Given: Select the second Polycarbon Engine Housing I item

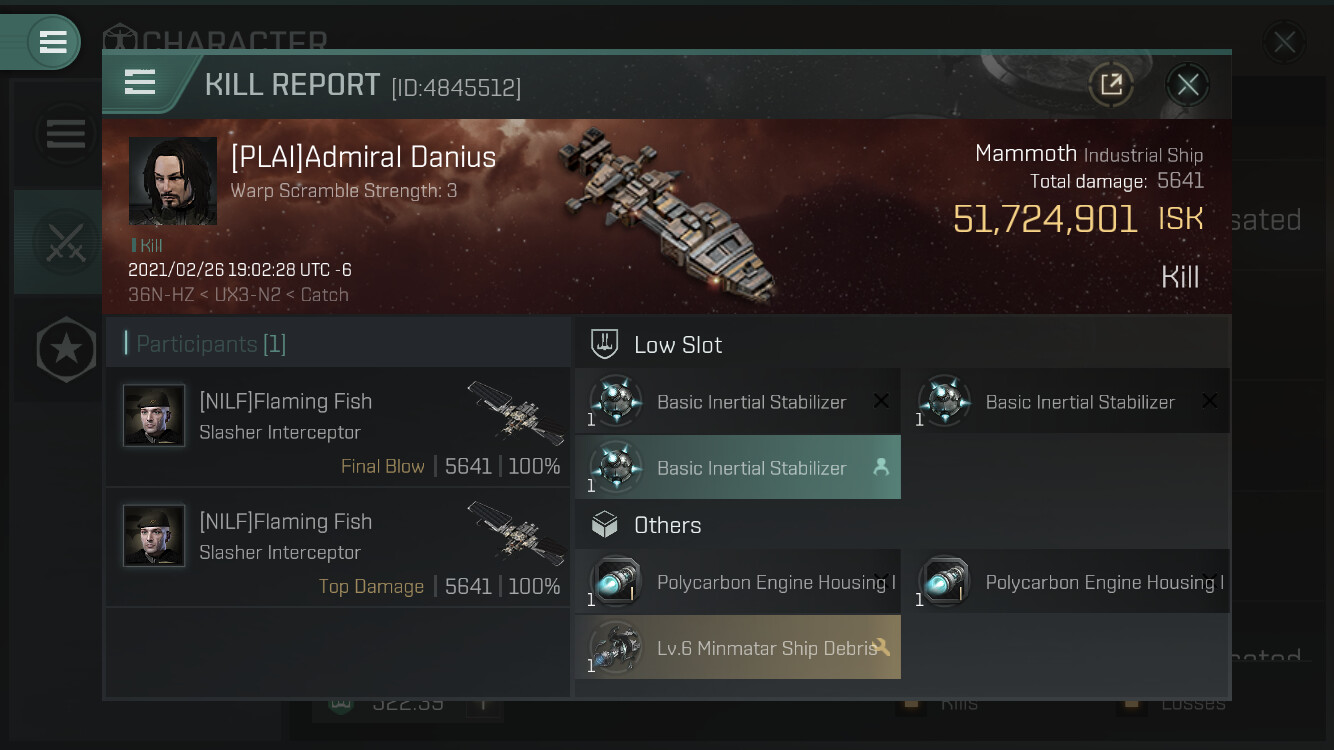Looking at the screenshot, I should pos(1066,582).
